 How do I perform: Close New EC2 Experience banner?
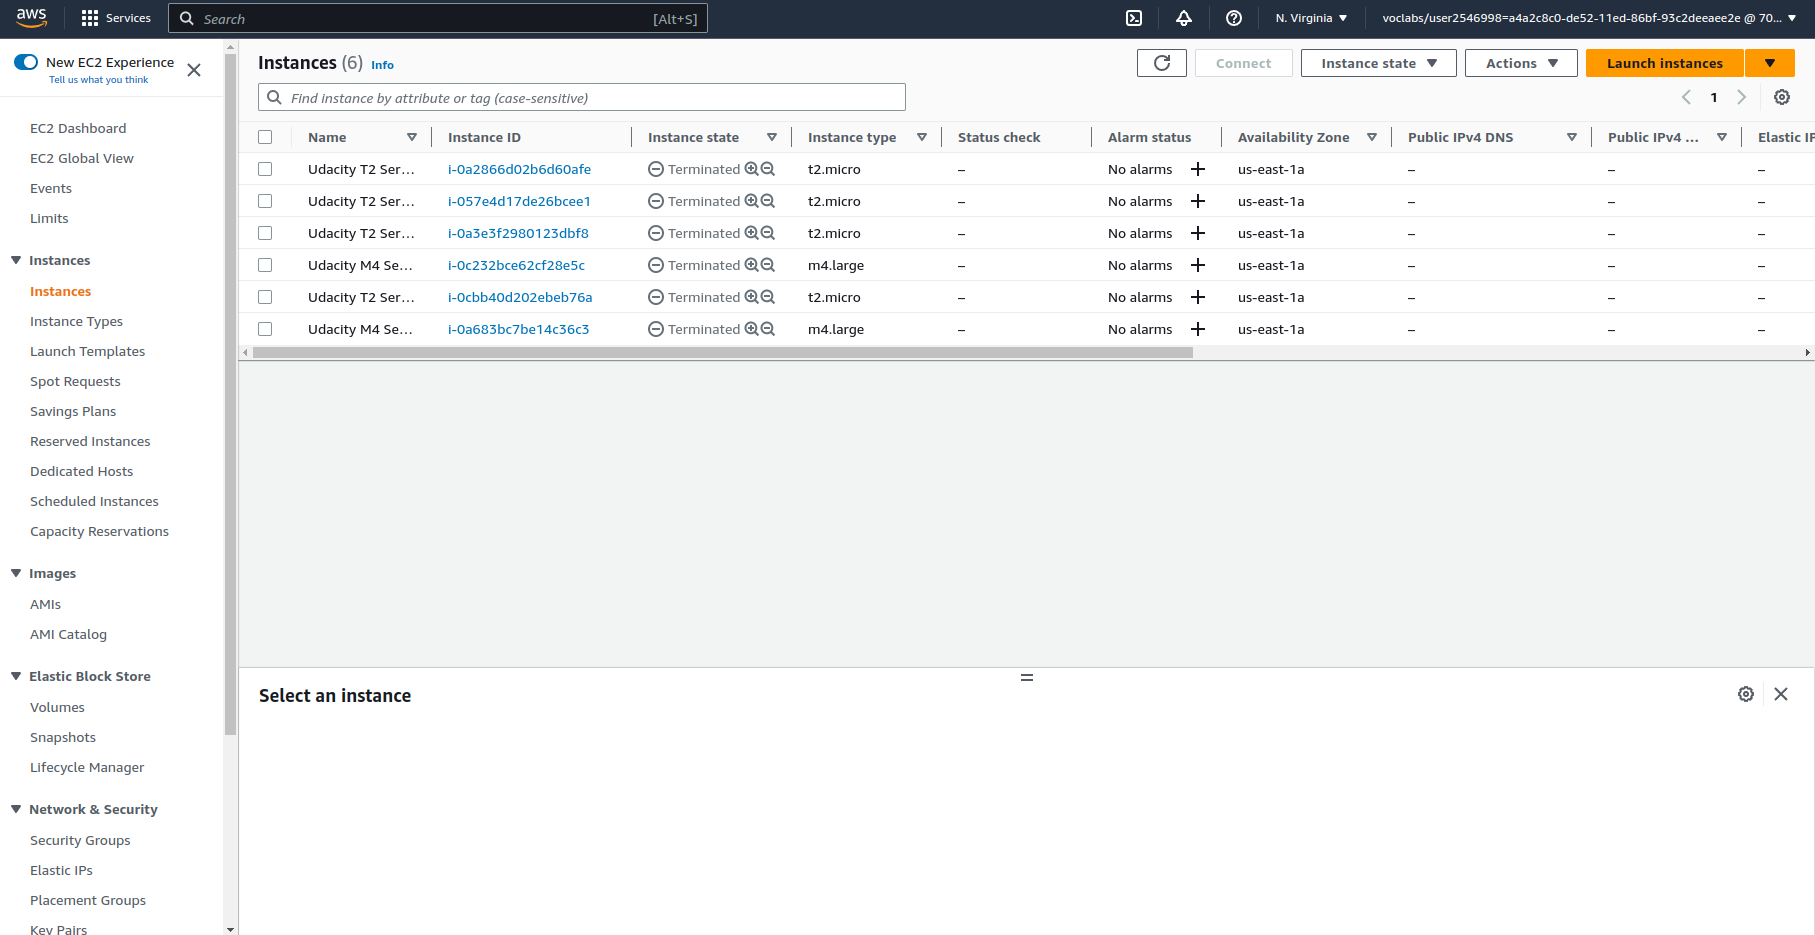[194, 70]
